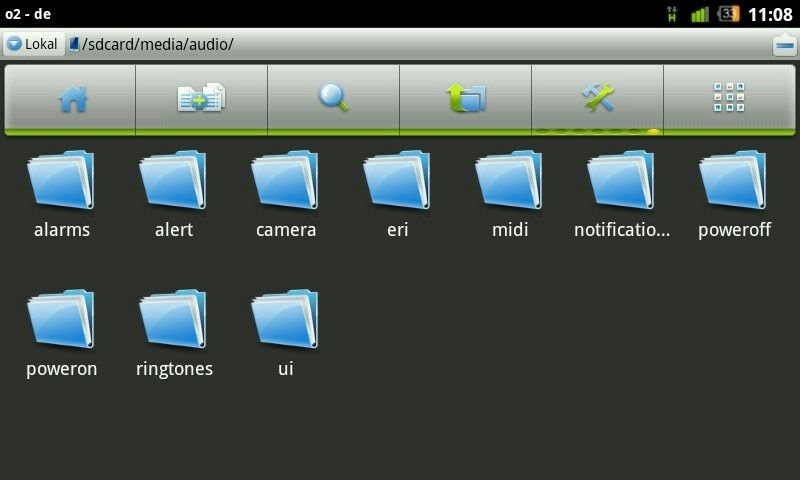Open the midi folder icon
Image resolution: width=800 pixels, height=480 pixels.
(510, 180)
